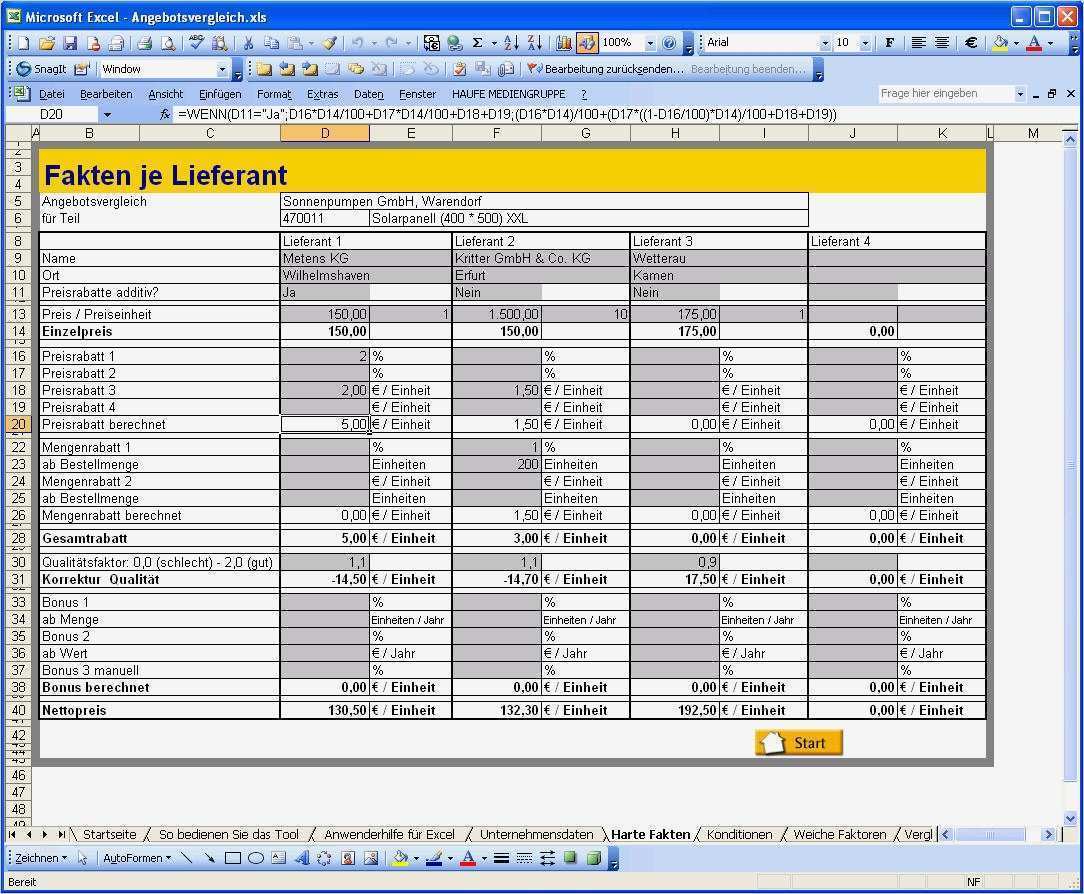Go to last sheet tab arrow

pos(62,835)
